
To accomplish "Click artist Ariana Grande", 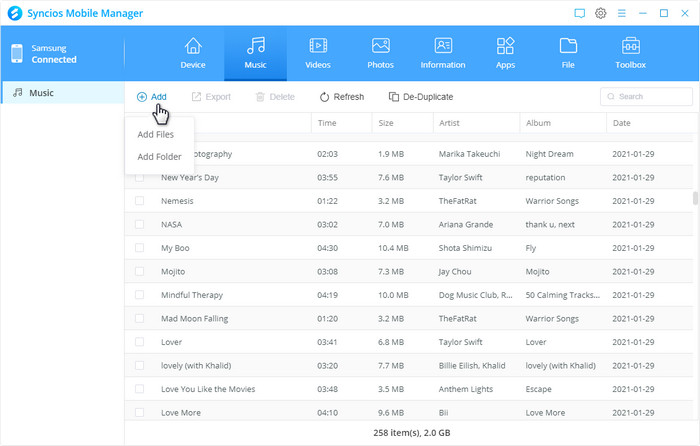I will point(466,225).
